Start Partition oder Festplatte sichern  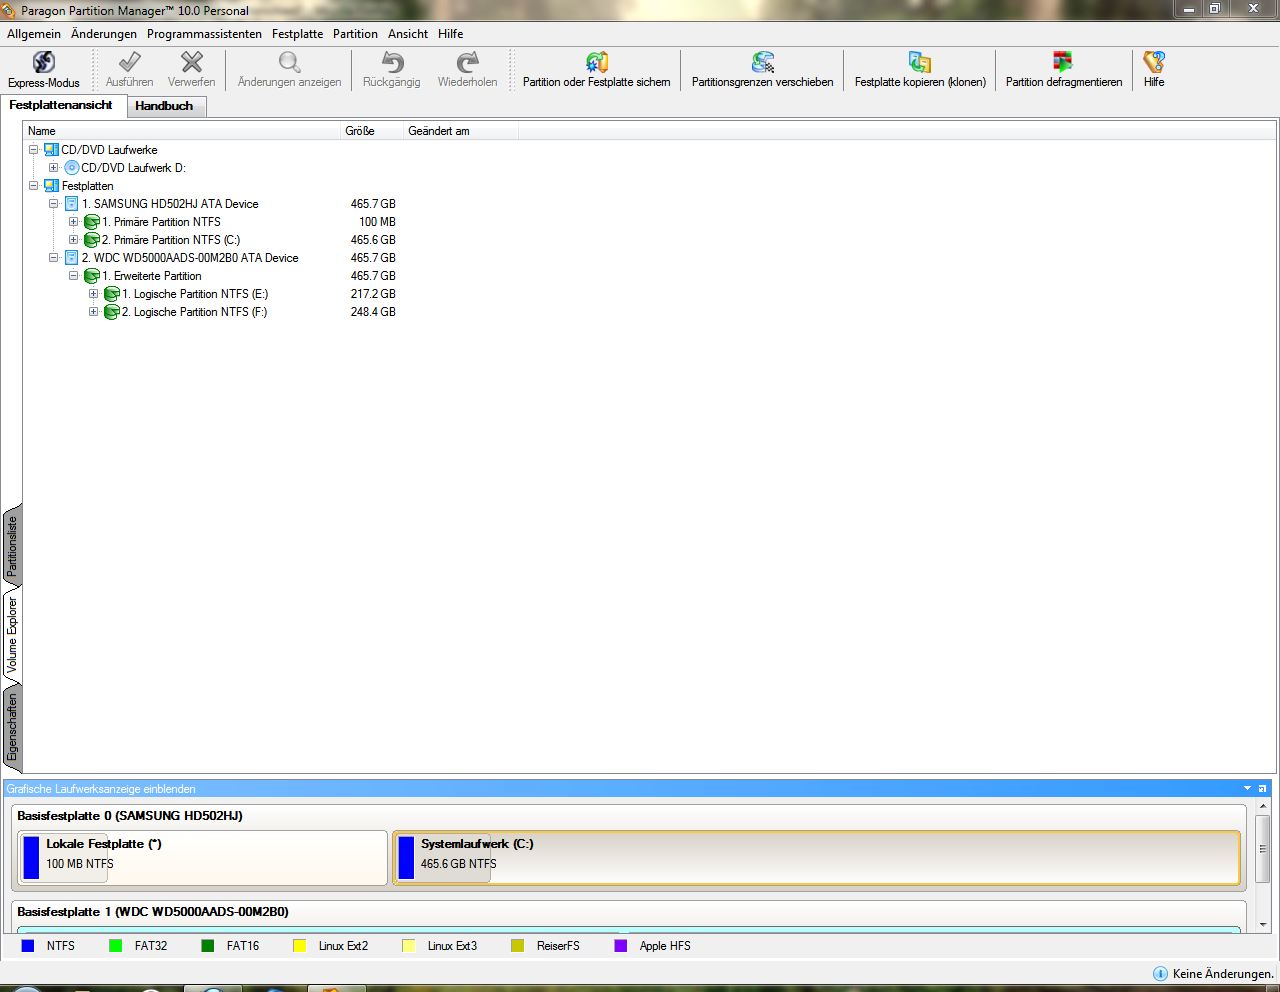tap(596, 70)
